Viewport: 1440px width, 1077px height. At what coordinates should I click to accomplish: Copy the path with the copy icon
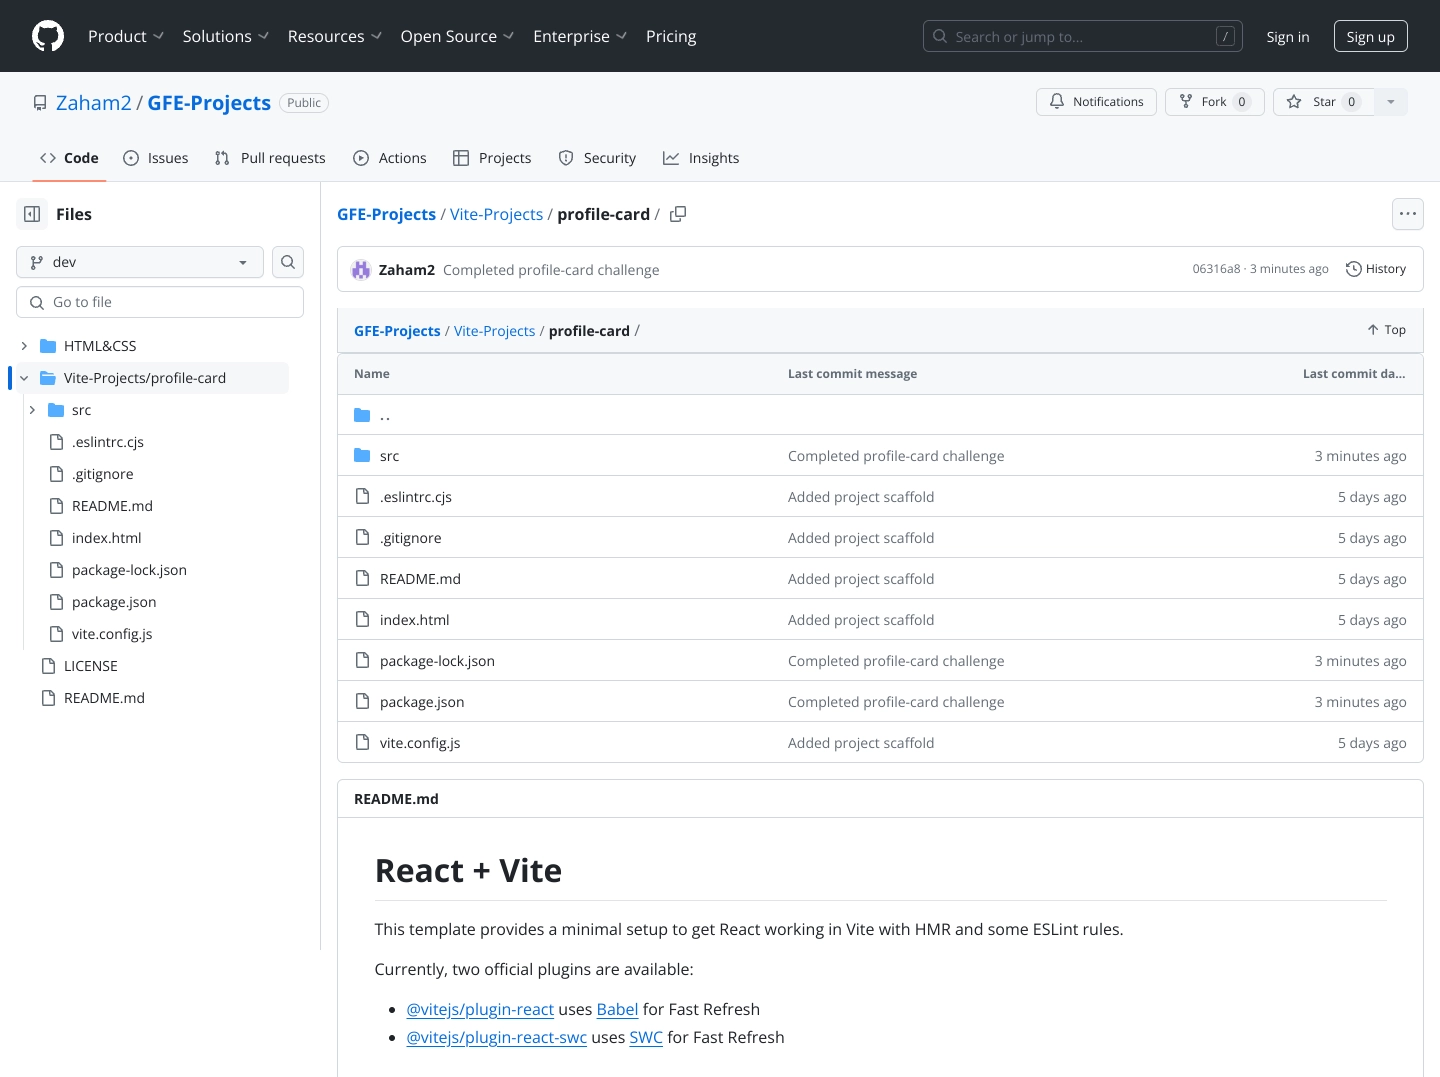coord(678,214)
